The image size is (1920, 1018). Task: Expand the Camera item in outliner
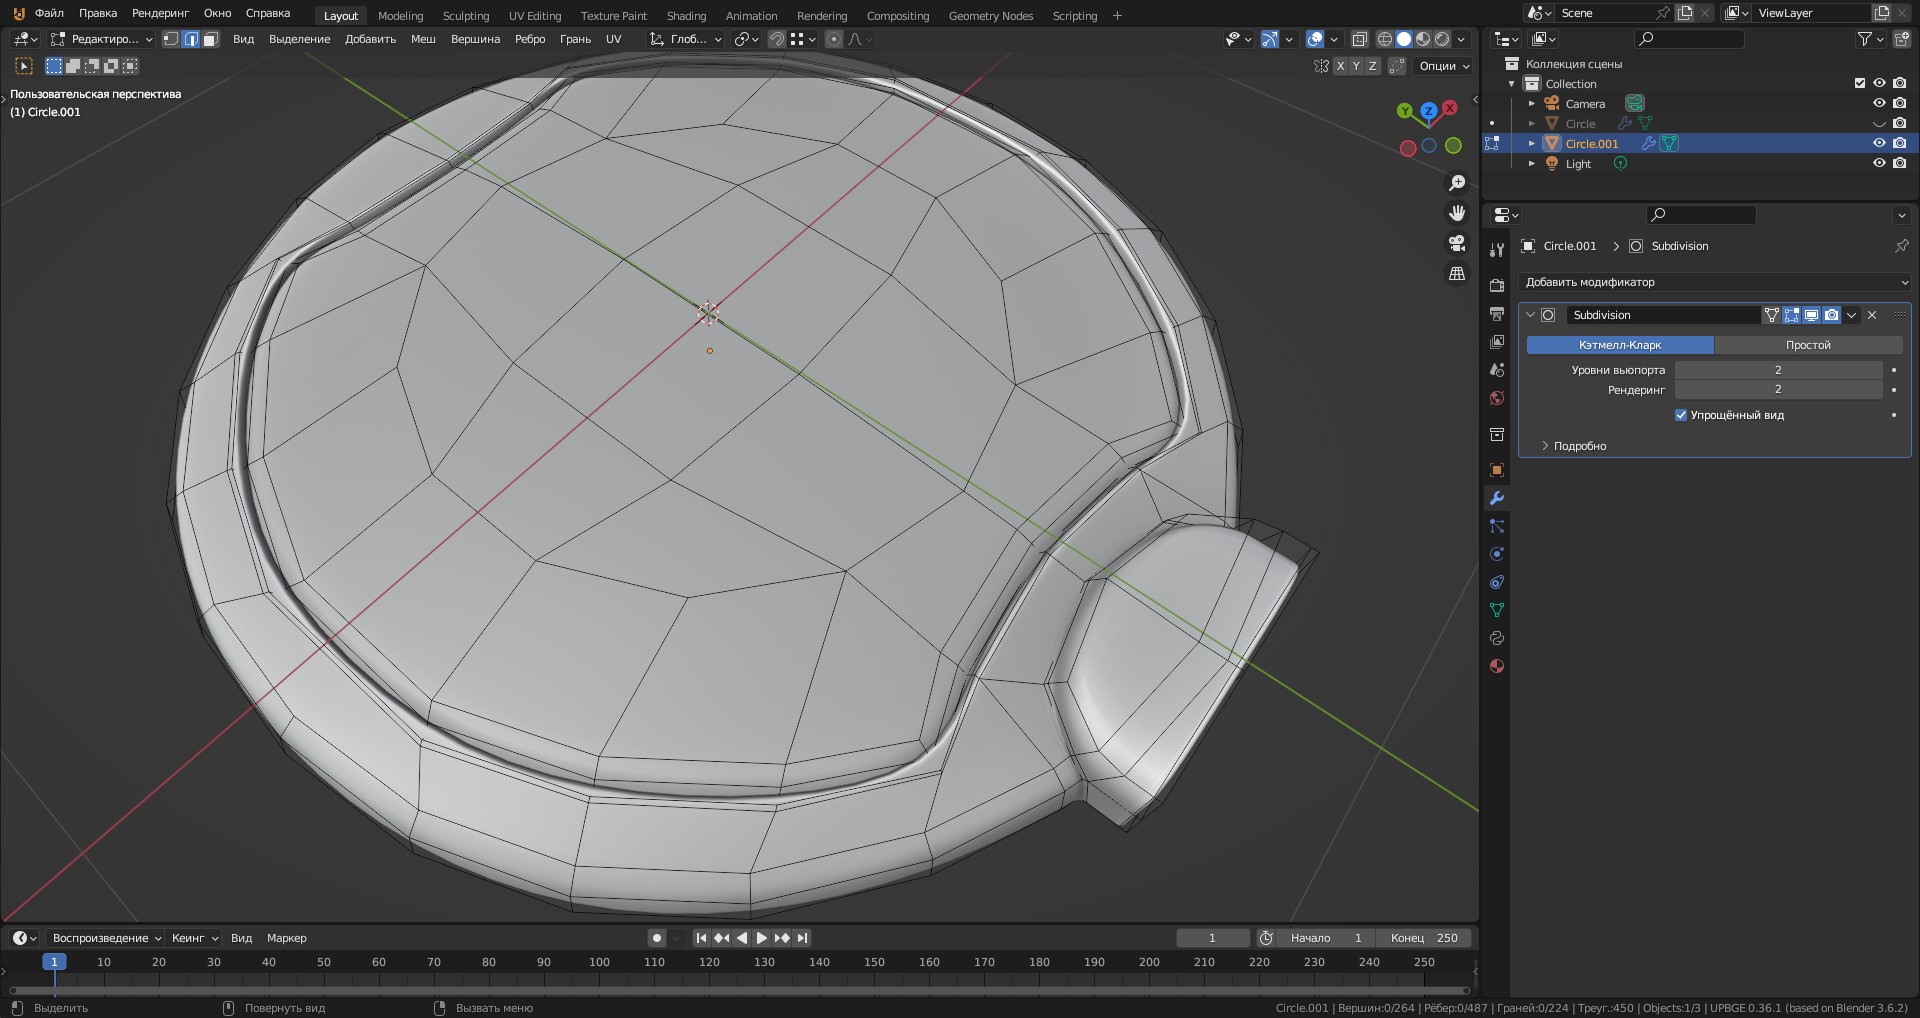coord(1531,104)
